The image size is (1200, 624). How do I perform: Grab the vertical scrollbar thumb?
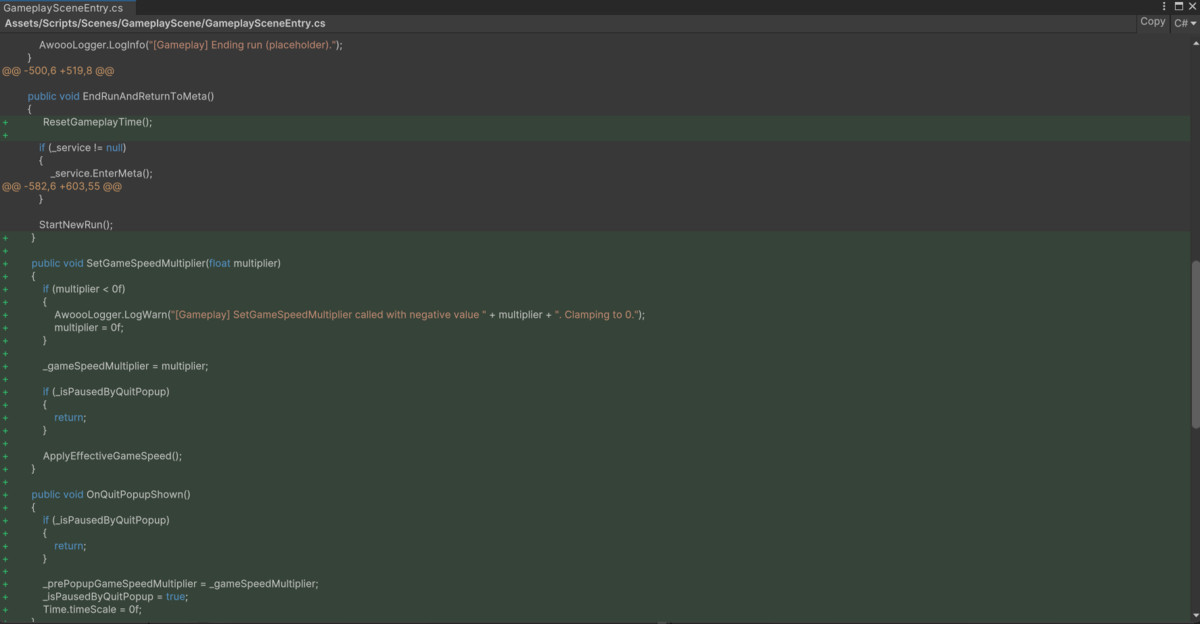pos(1195,345)
